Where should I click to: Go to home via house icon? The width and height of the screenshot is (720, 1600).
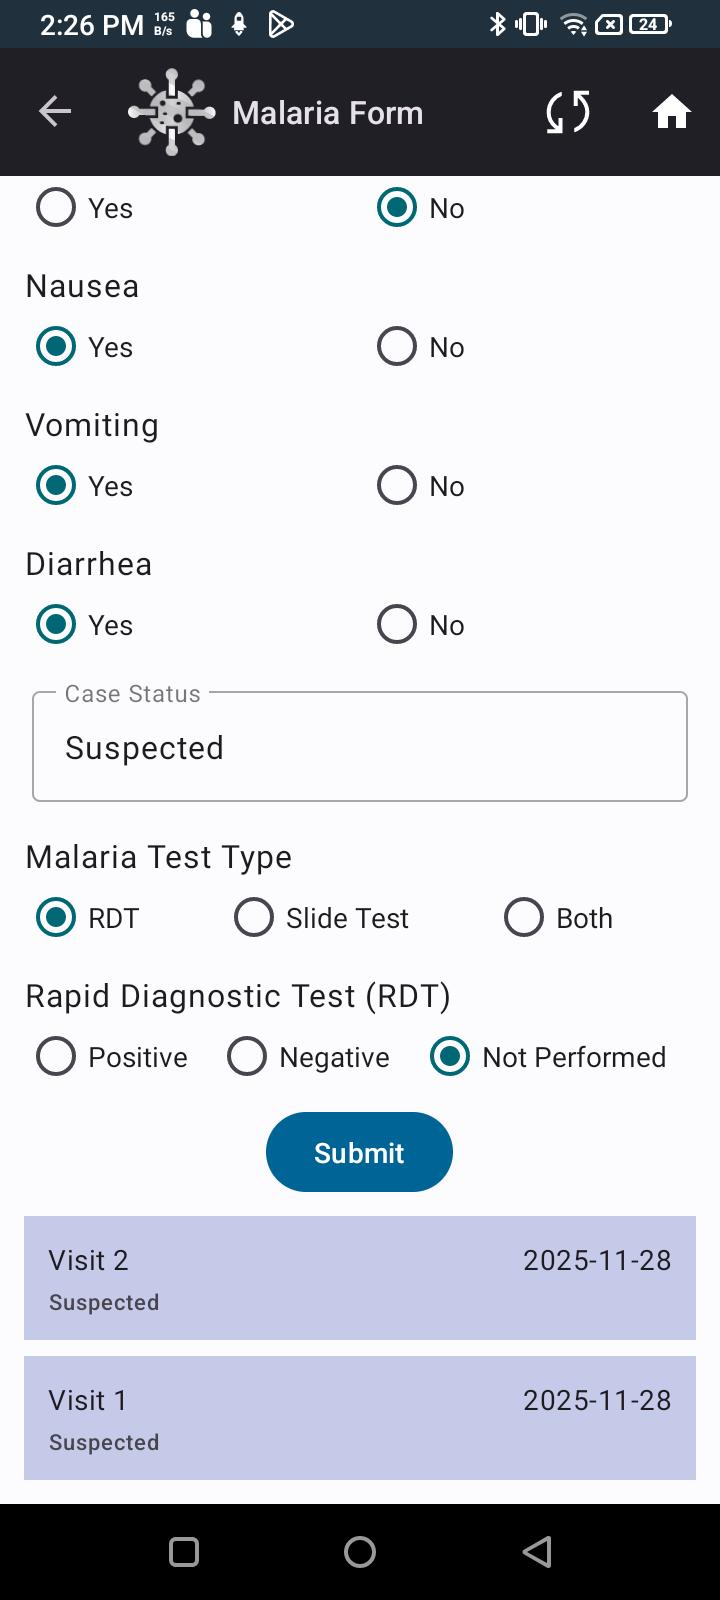point(671,112)
